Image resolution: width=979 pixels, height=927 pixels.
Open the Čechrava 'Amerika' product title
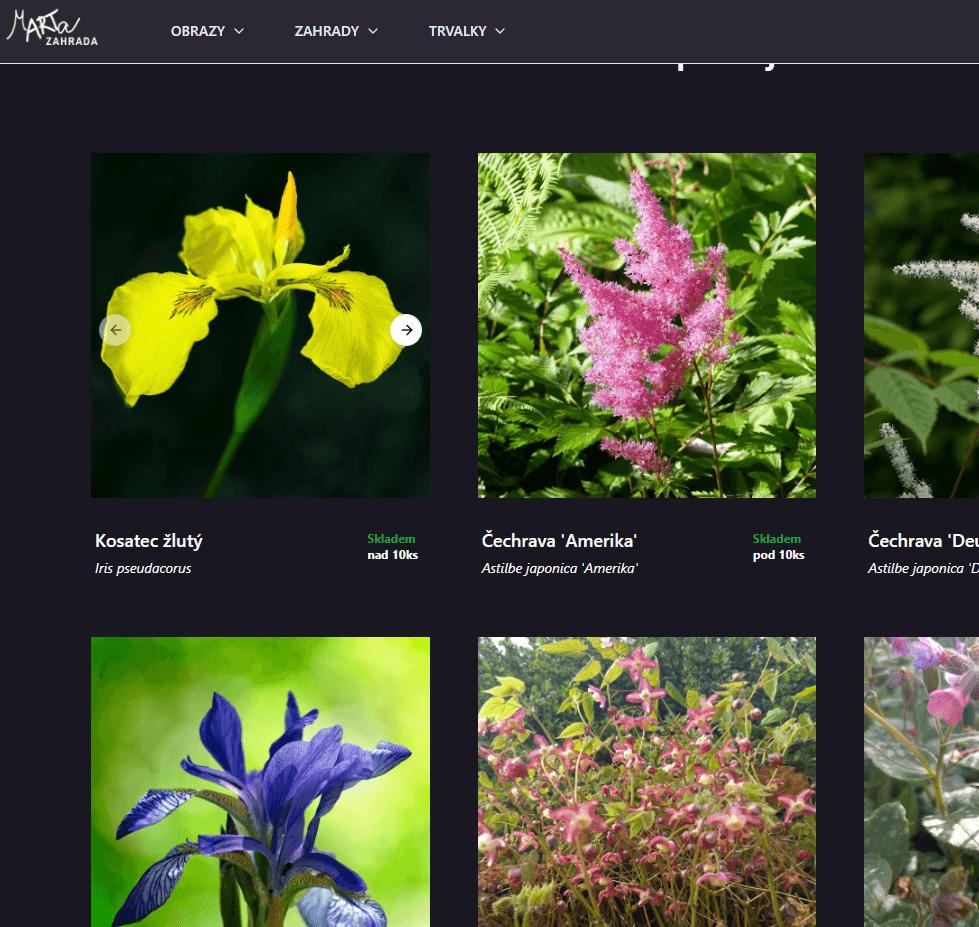(559, 541)
